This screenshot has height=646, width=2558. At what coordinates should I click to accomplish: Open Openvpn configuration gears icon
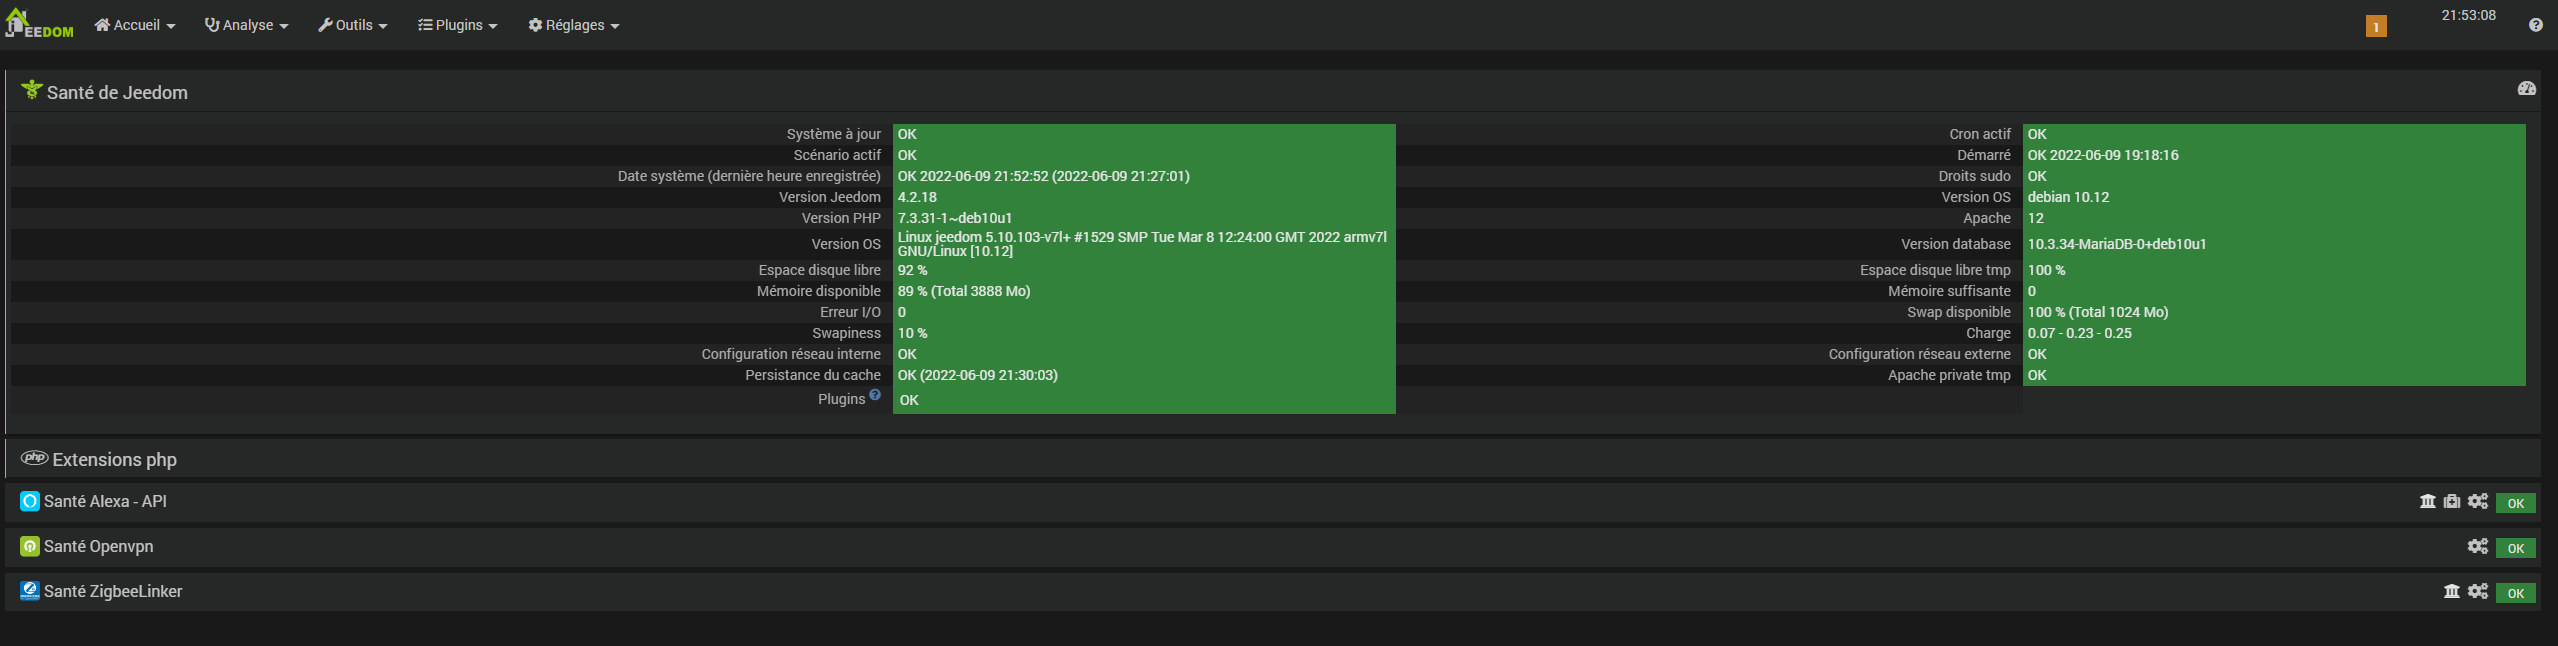point(2477,546)
